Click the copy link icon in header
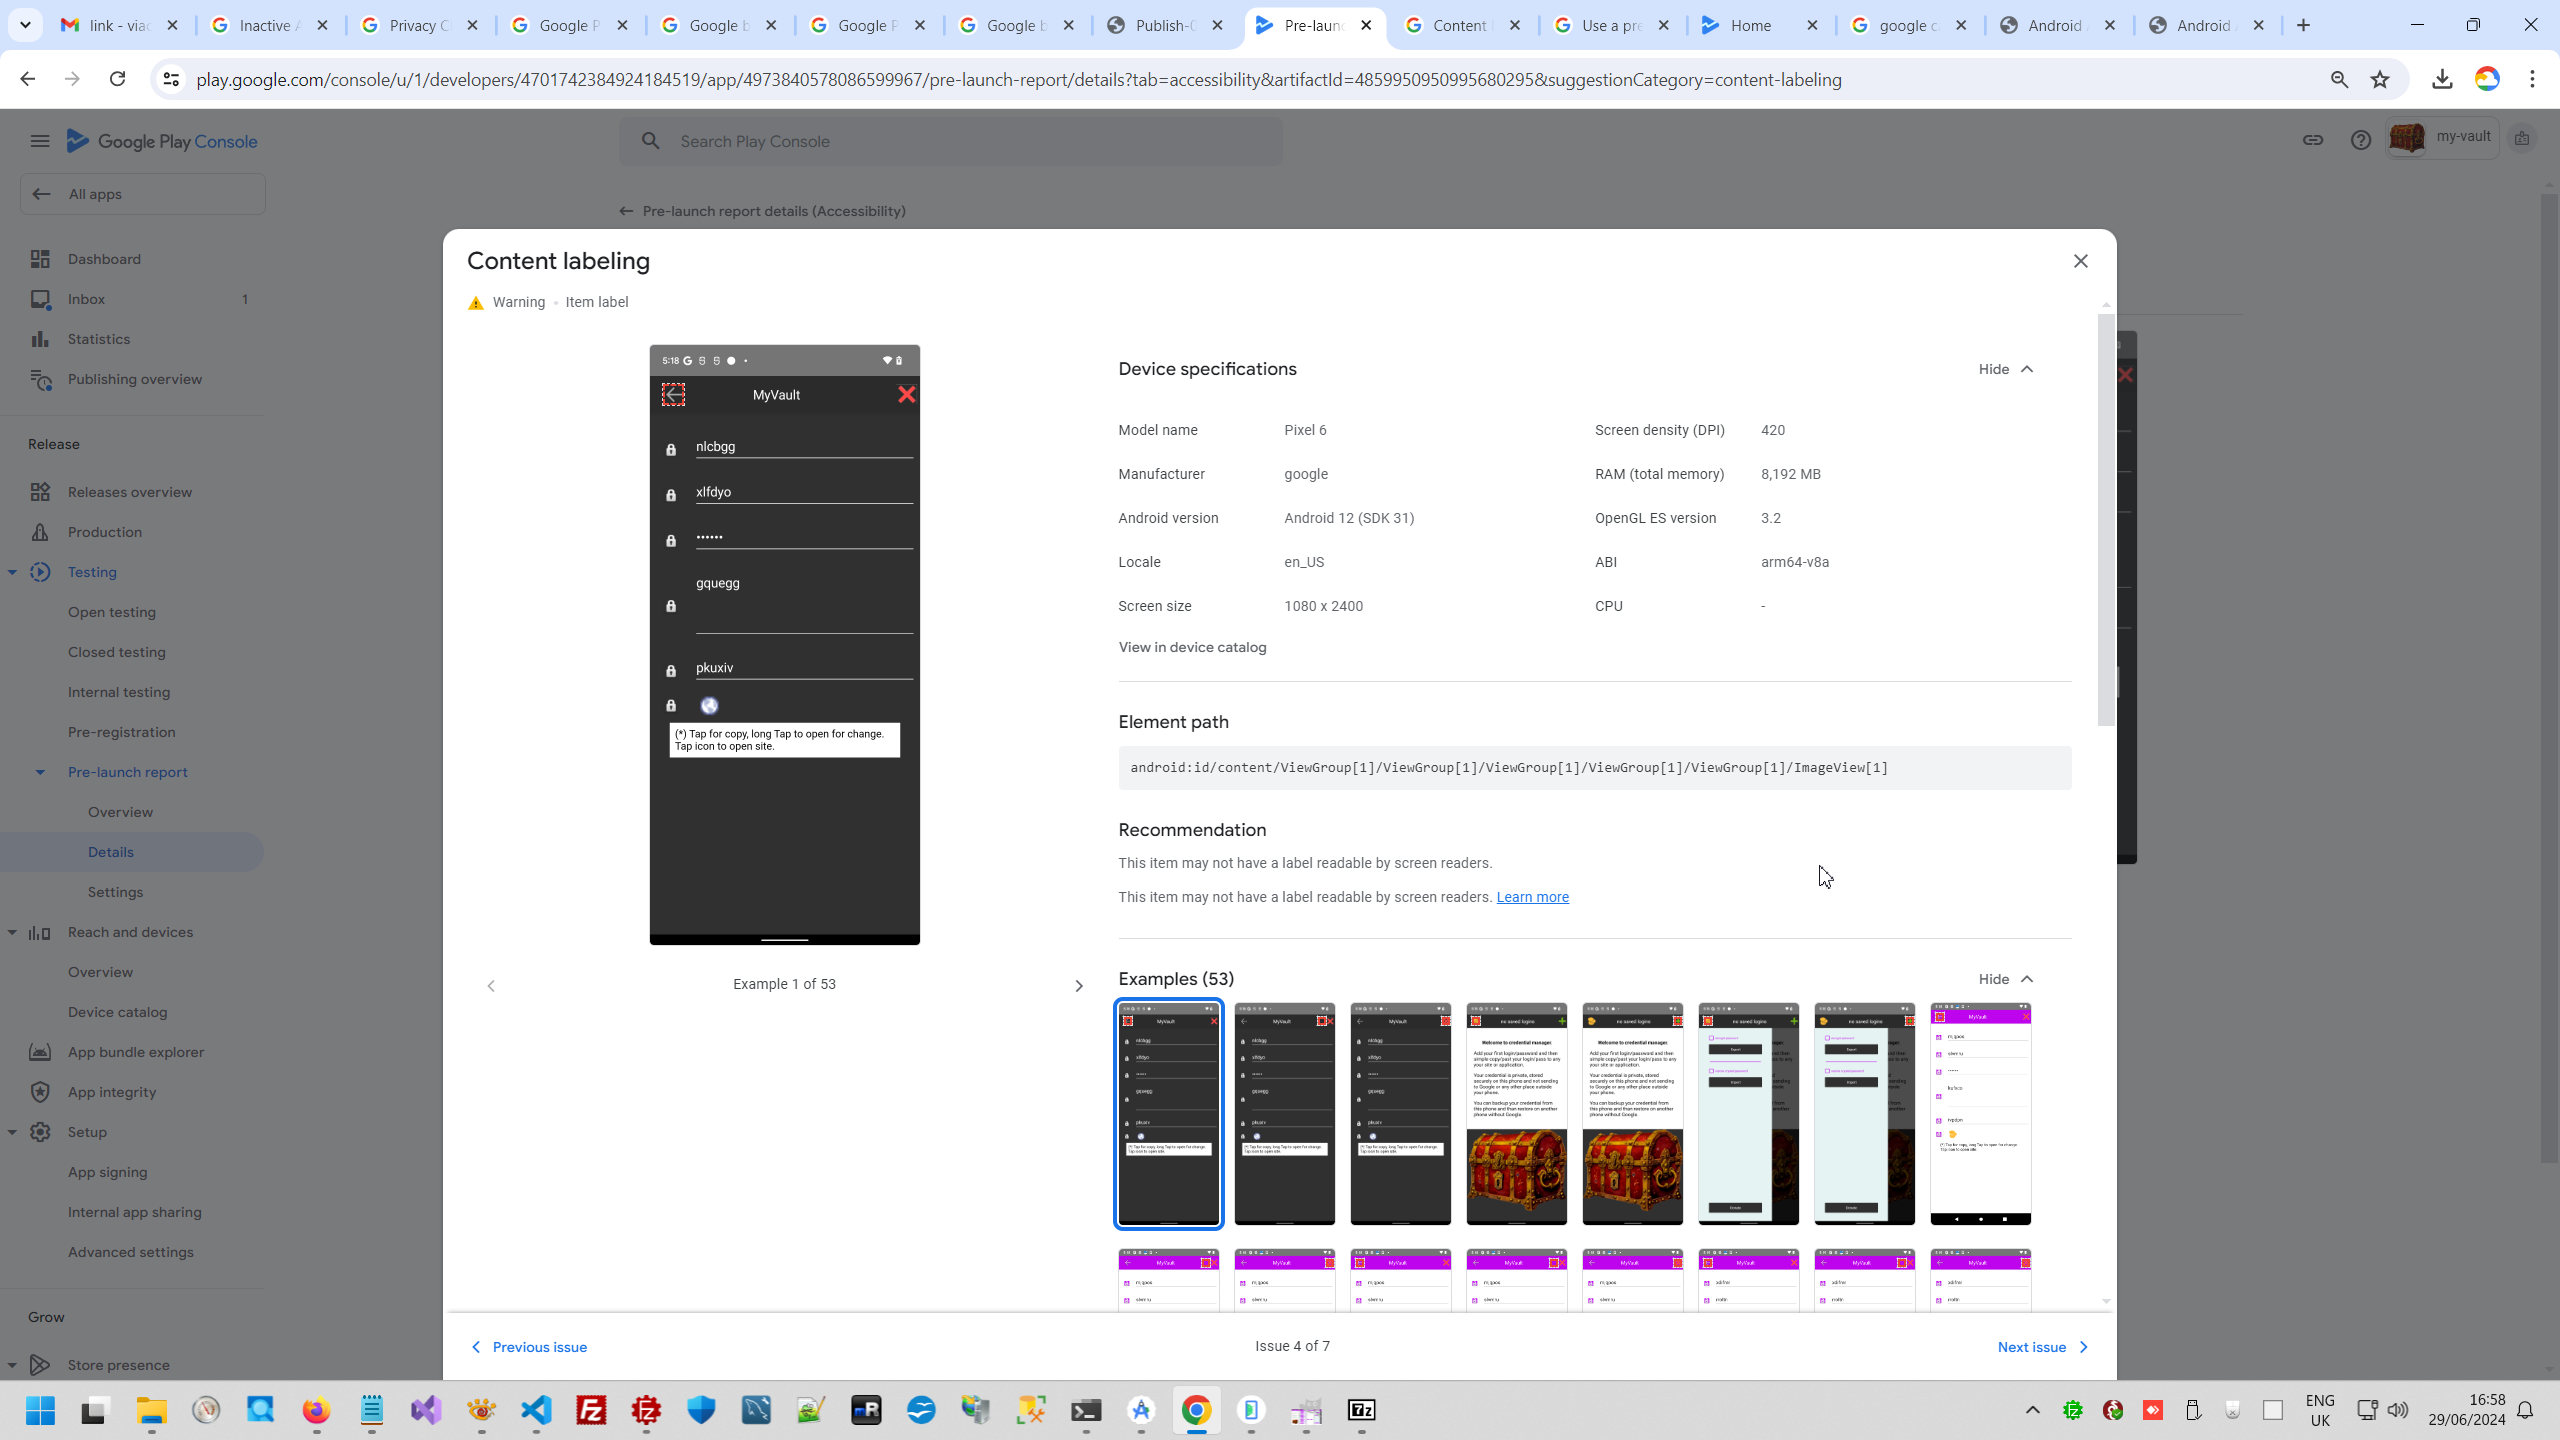 [2312, 141]
